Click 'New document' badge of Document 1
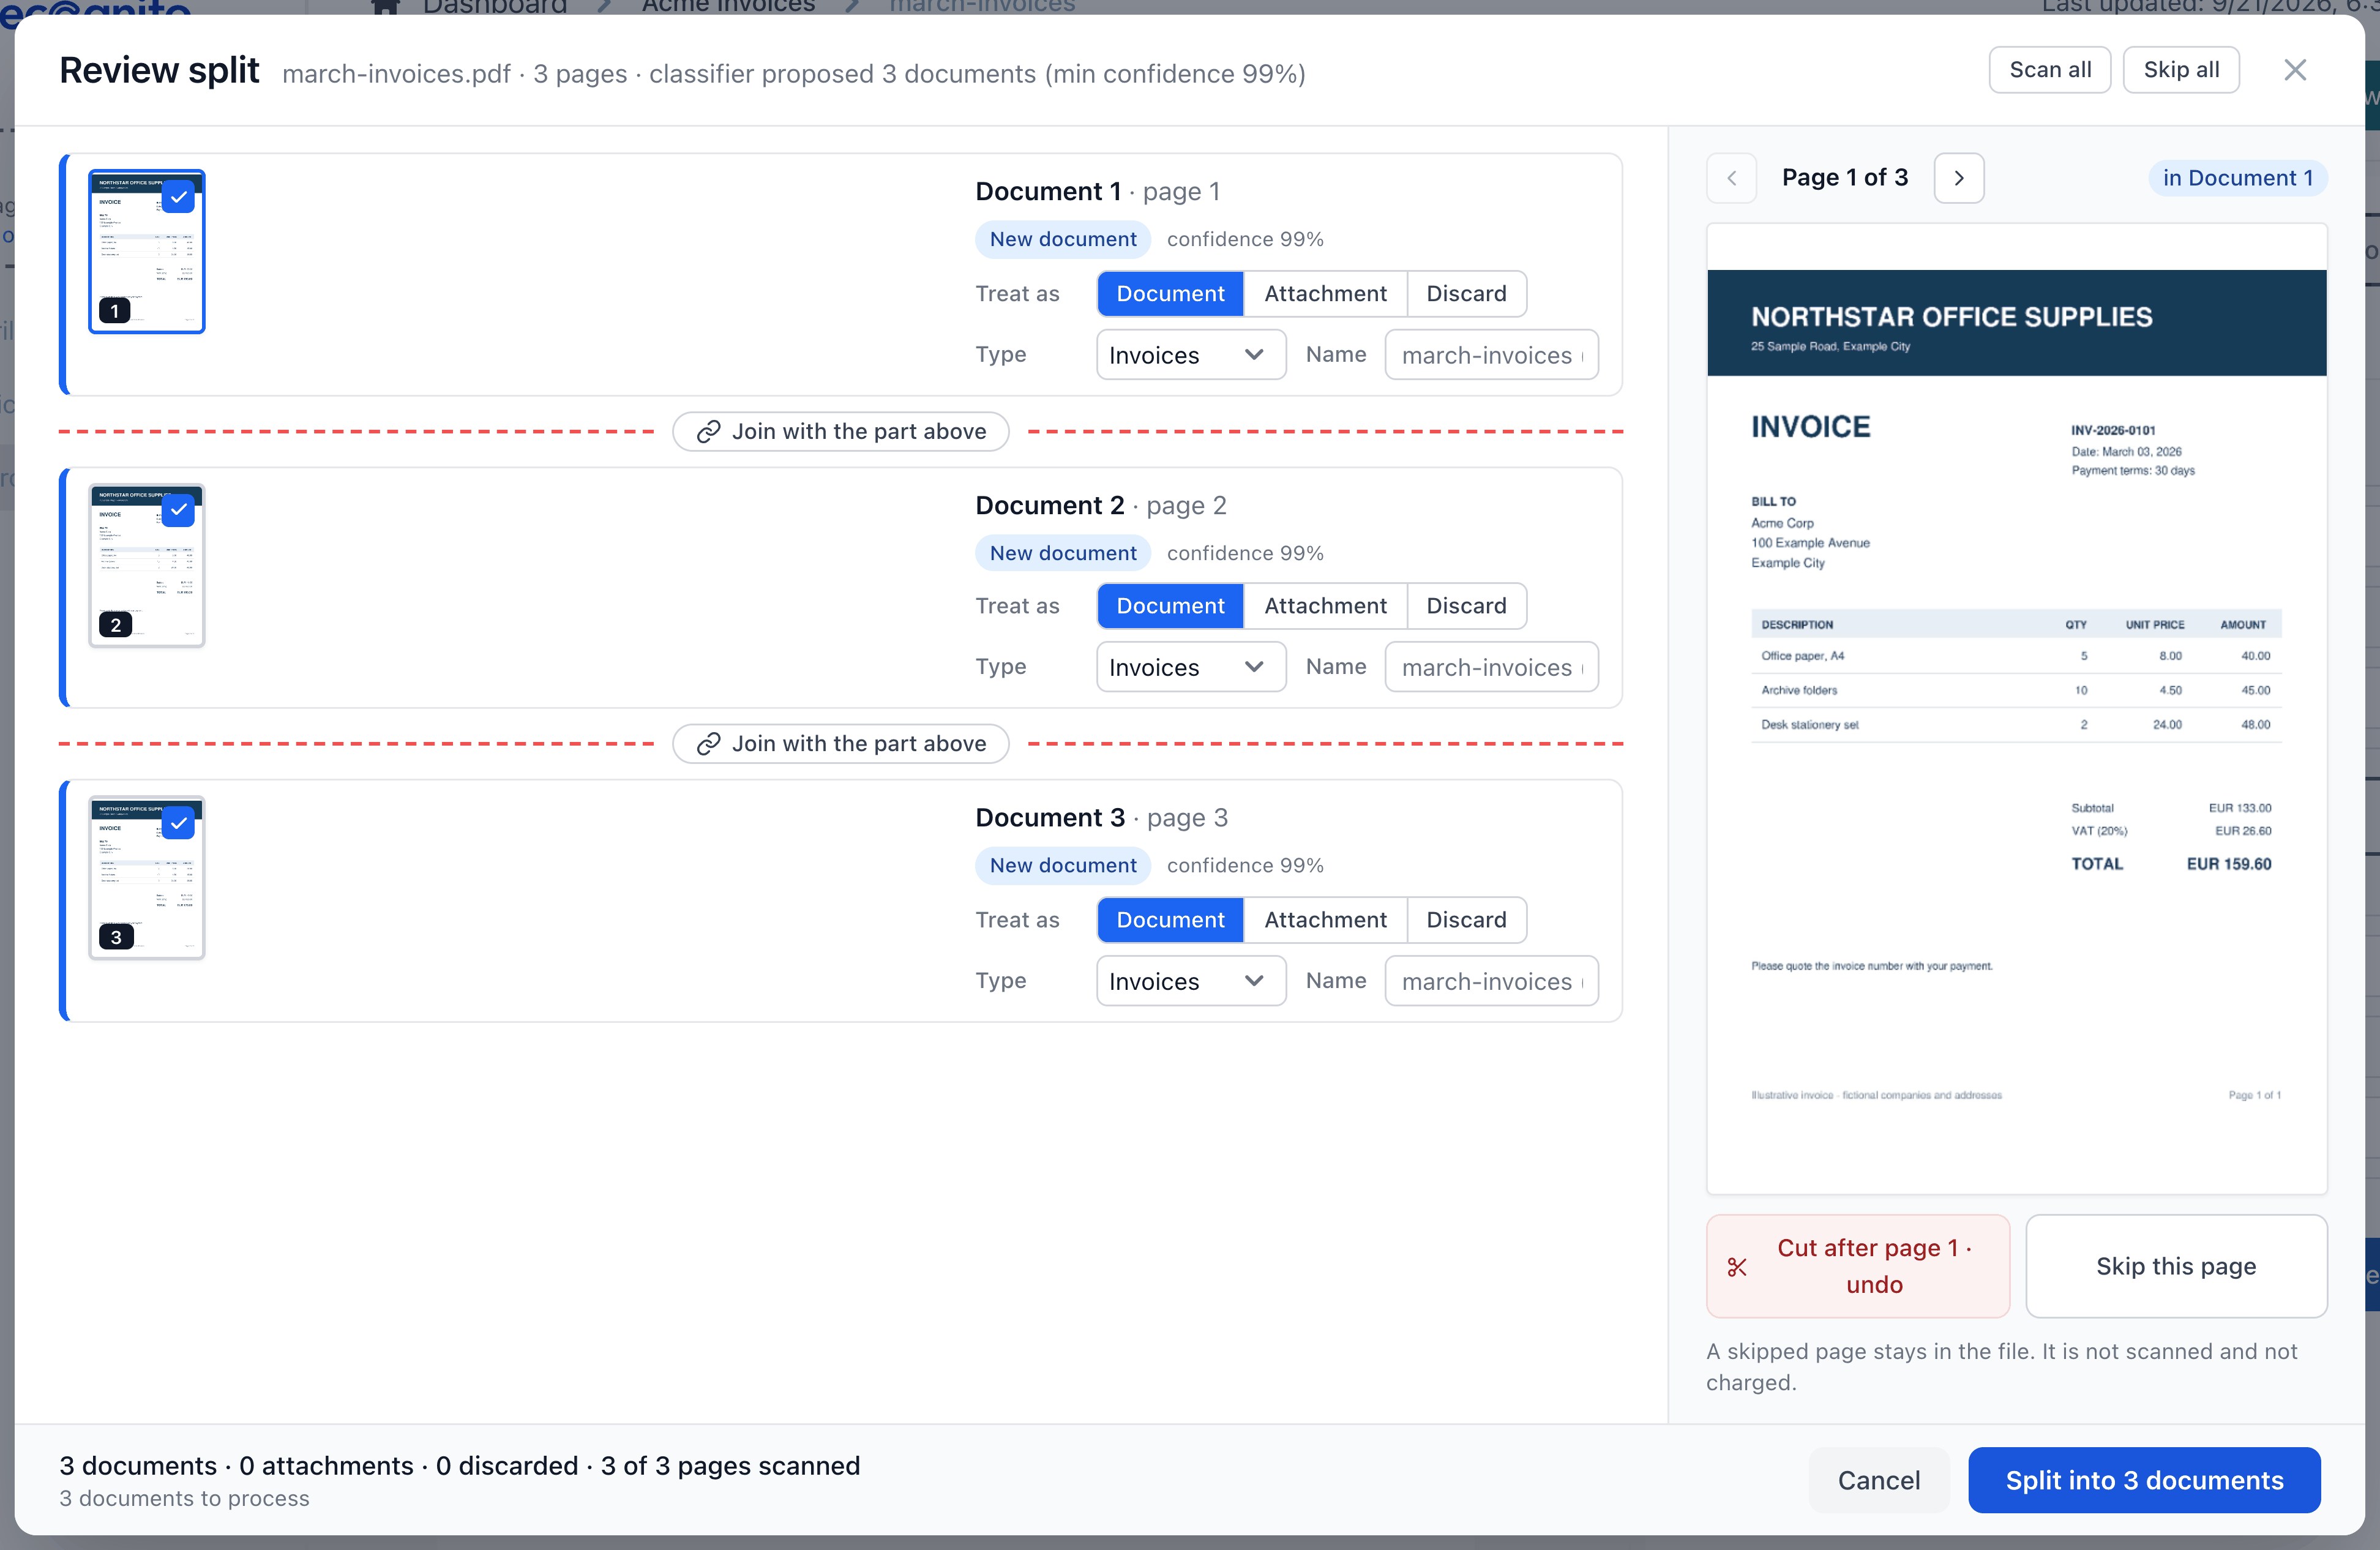2380x1550 pixels. pyautogui.click(x=1063, y=239)
